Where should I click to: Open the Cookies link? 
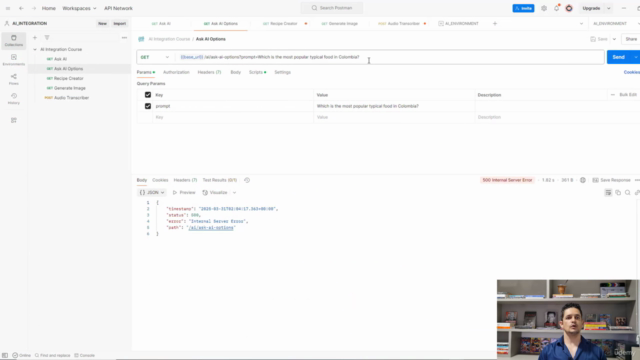pos(631,72)
